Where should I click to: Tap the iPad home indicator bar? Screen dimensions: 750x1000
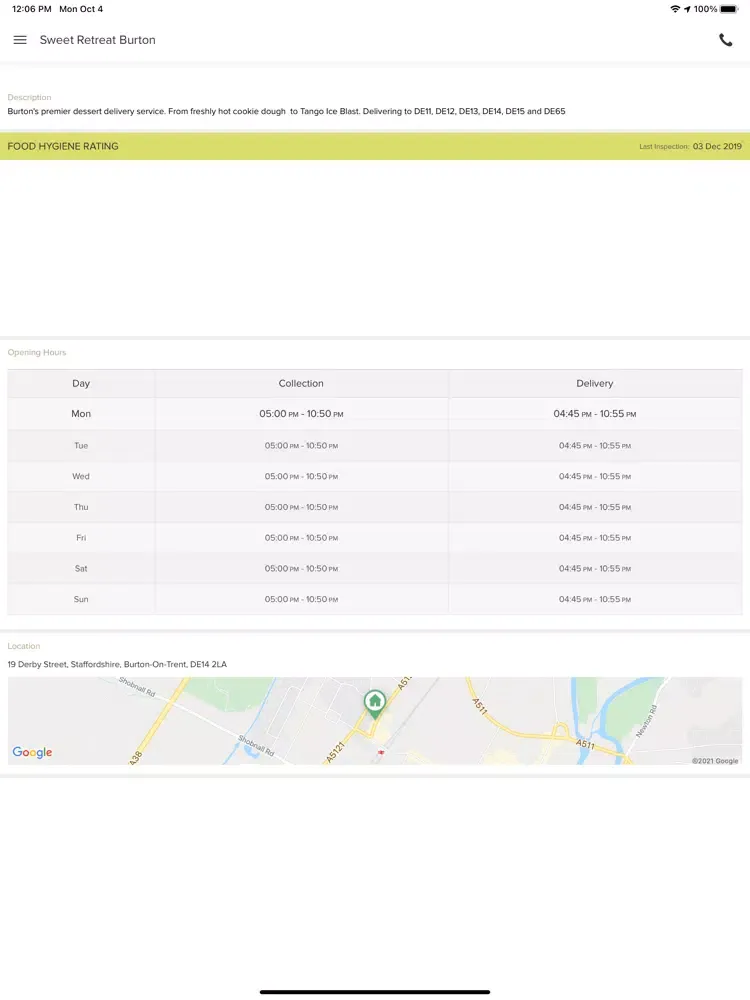(x=375, y=992)
